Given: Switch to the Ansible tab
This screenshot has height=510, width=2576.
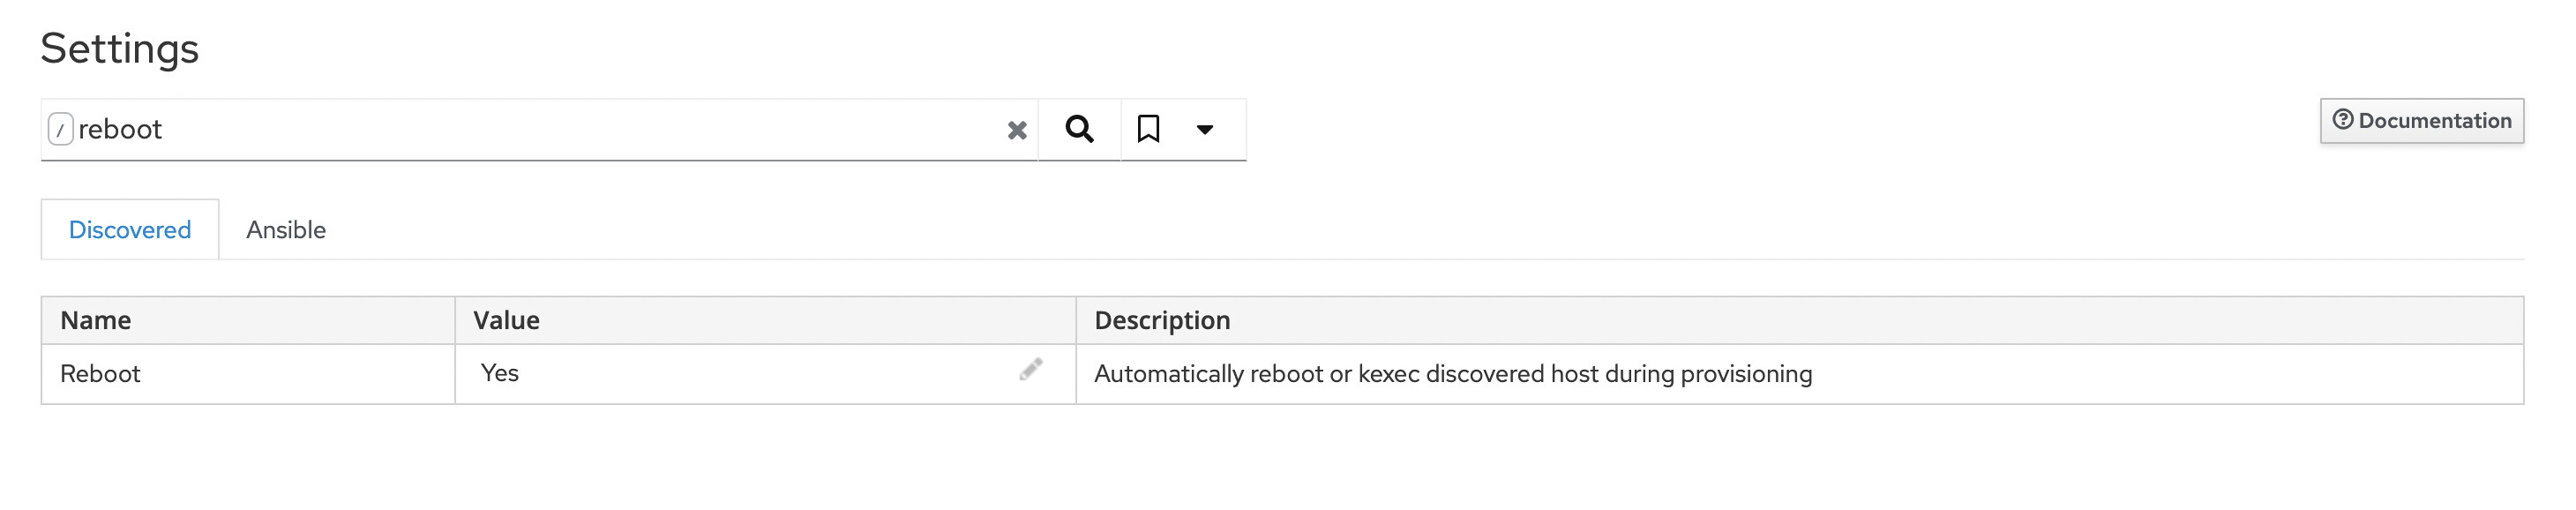Looking at the screenshot, I should pos(286,230).
